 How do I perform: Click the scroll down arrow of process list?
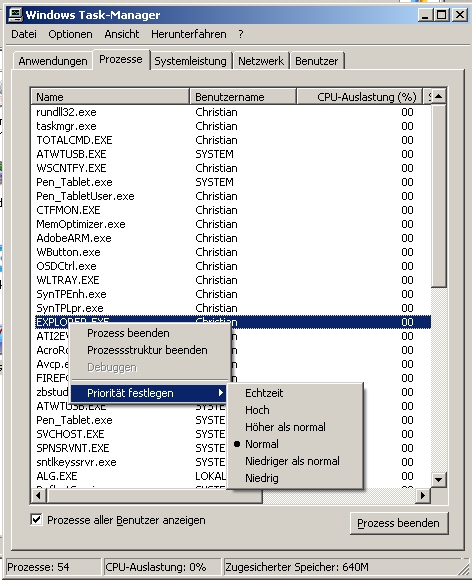tap(439, 480)
